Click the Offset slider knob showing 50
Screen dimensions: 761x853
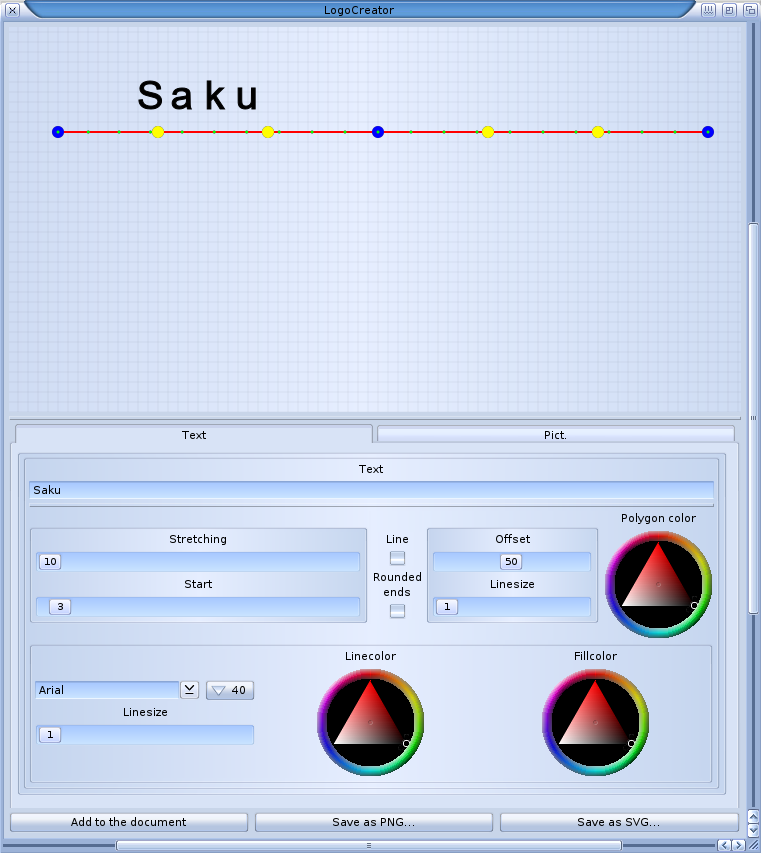pos(511,561)
